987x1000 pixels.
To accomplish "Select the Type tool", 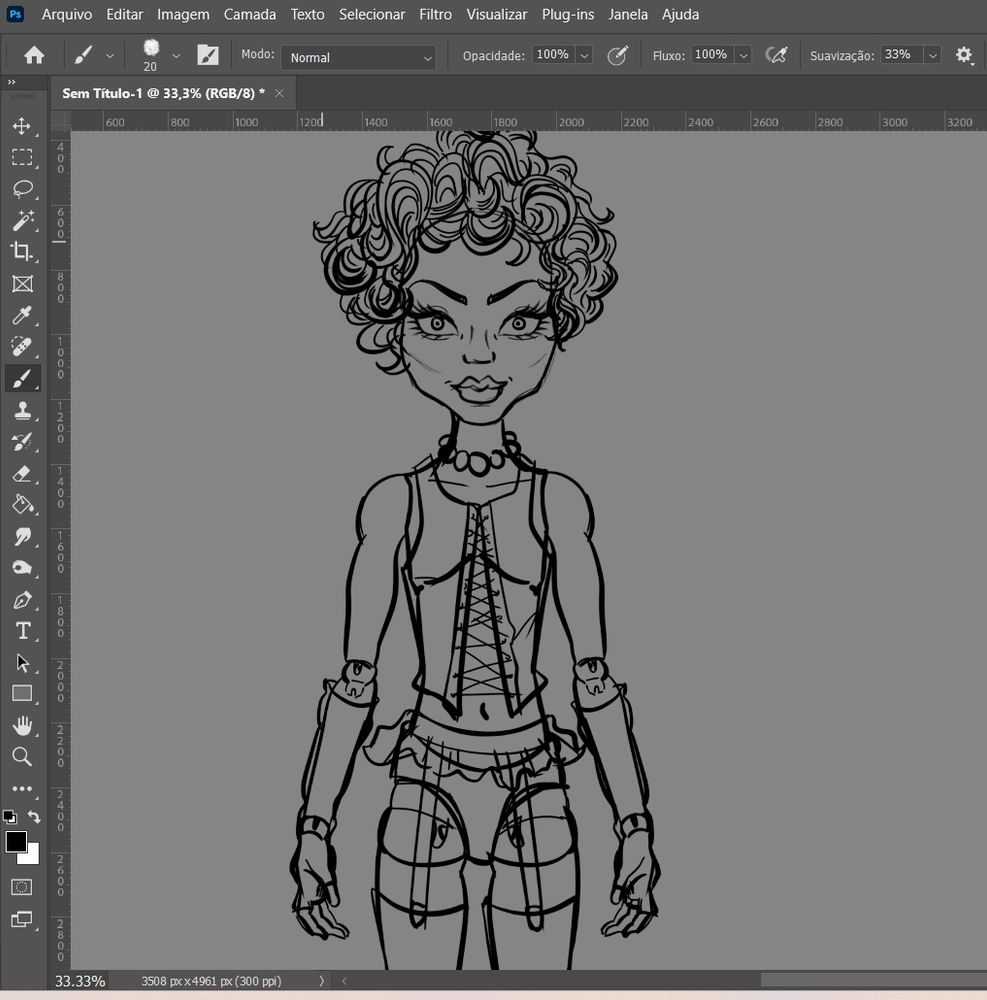I will pyautogui.click(x=22, y=631).
